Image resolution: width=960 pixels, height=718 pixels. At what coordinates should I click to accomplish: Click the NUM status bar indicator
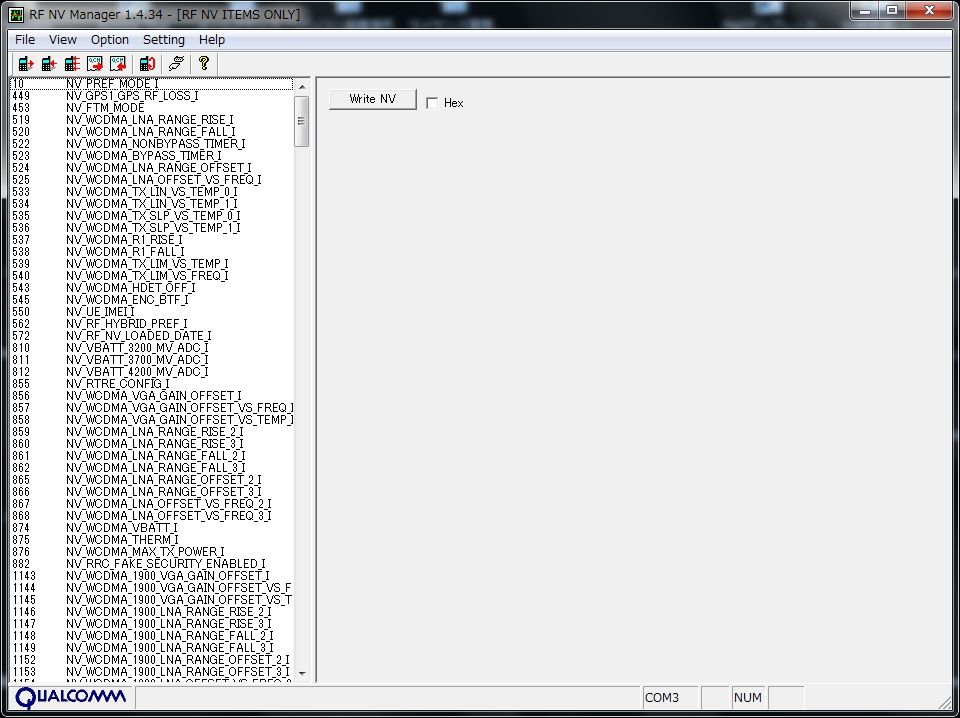point(748,698)
